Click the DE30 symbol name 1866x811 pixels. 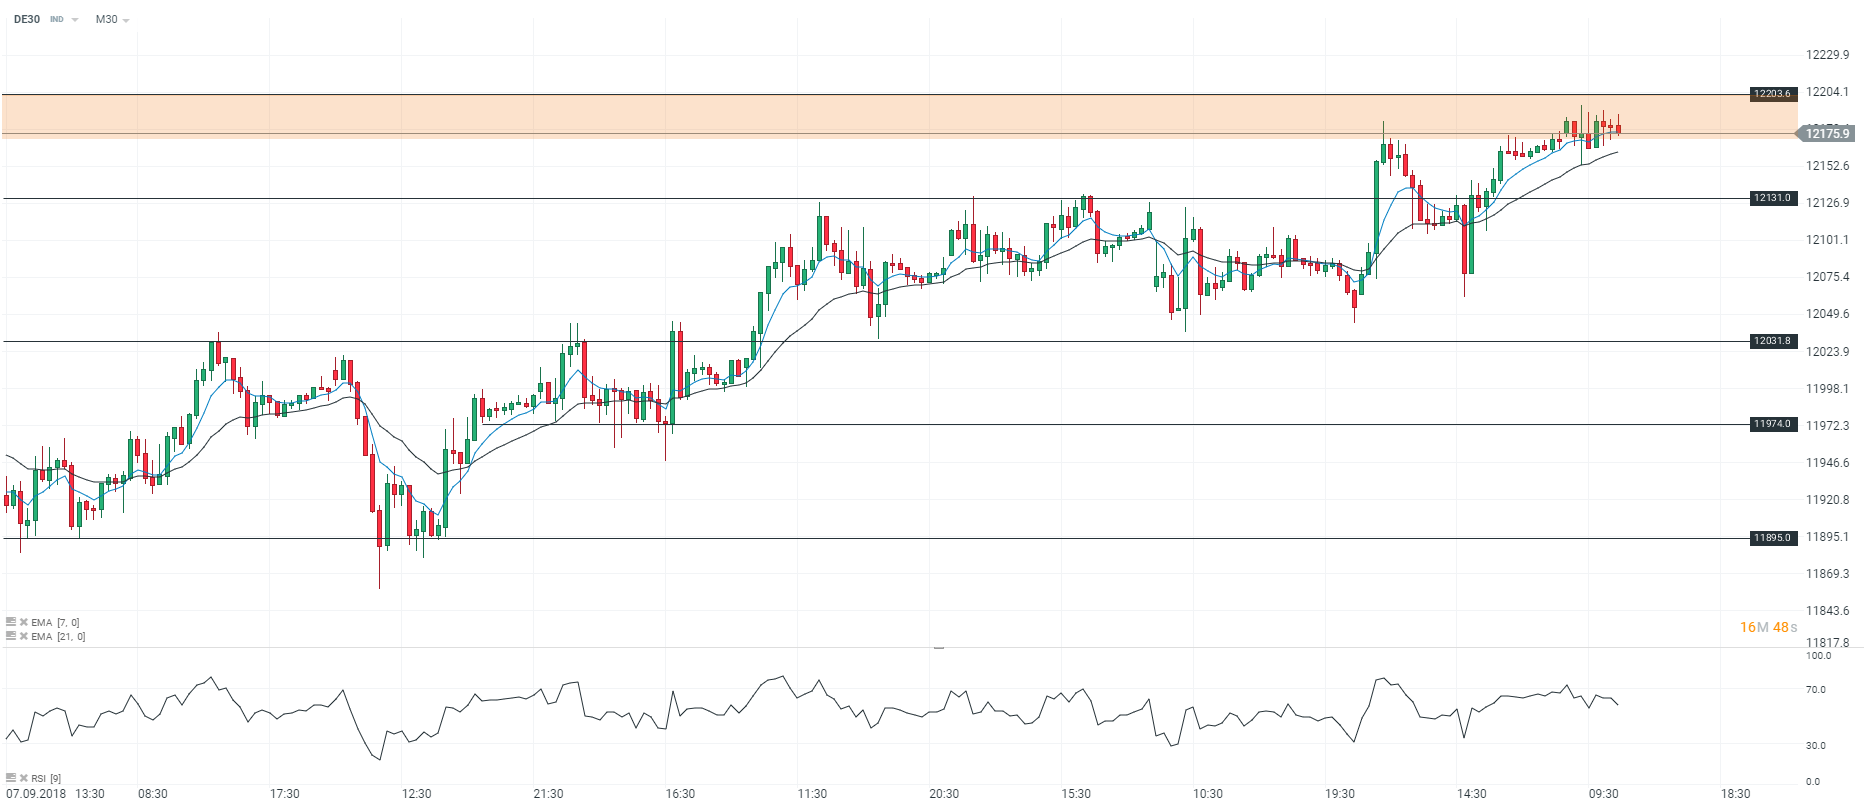coord(27,19)
